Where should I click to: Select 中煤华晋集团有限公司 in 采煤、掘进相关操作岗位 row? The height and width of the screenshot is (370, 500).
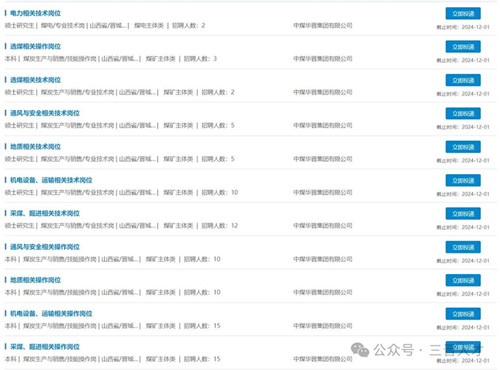point(323,359)
